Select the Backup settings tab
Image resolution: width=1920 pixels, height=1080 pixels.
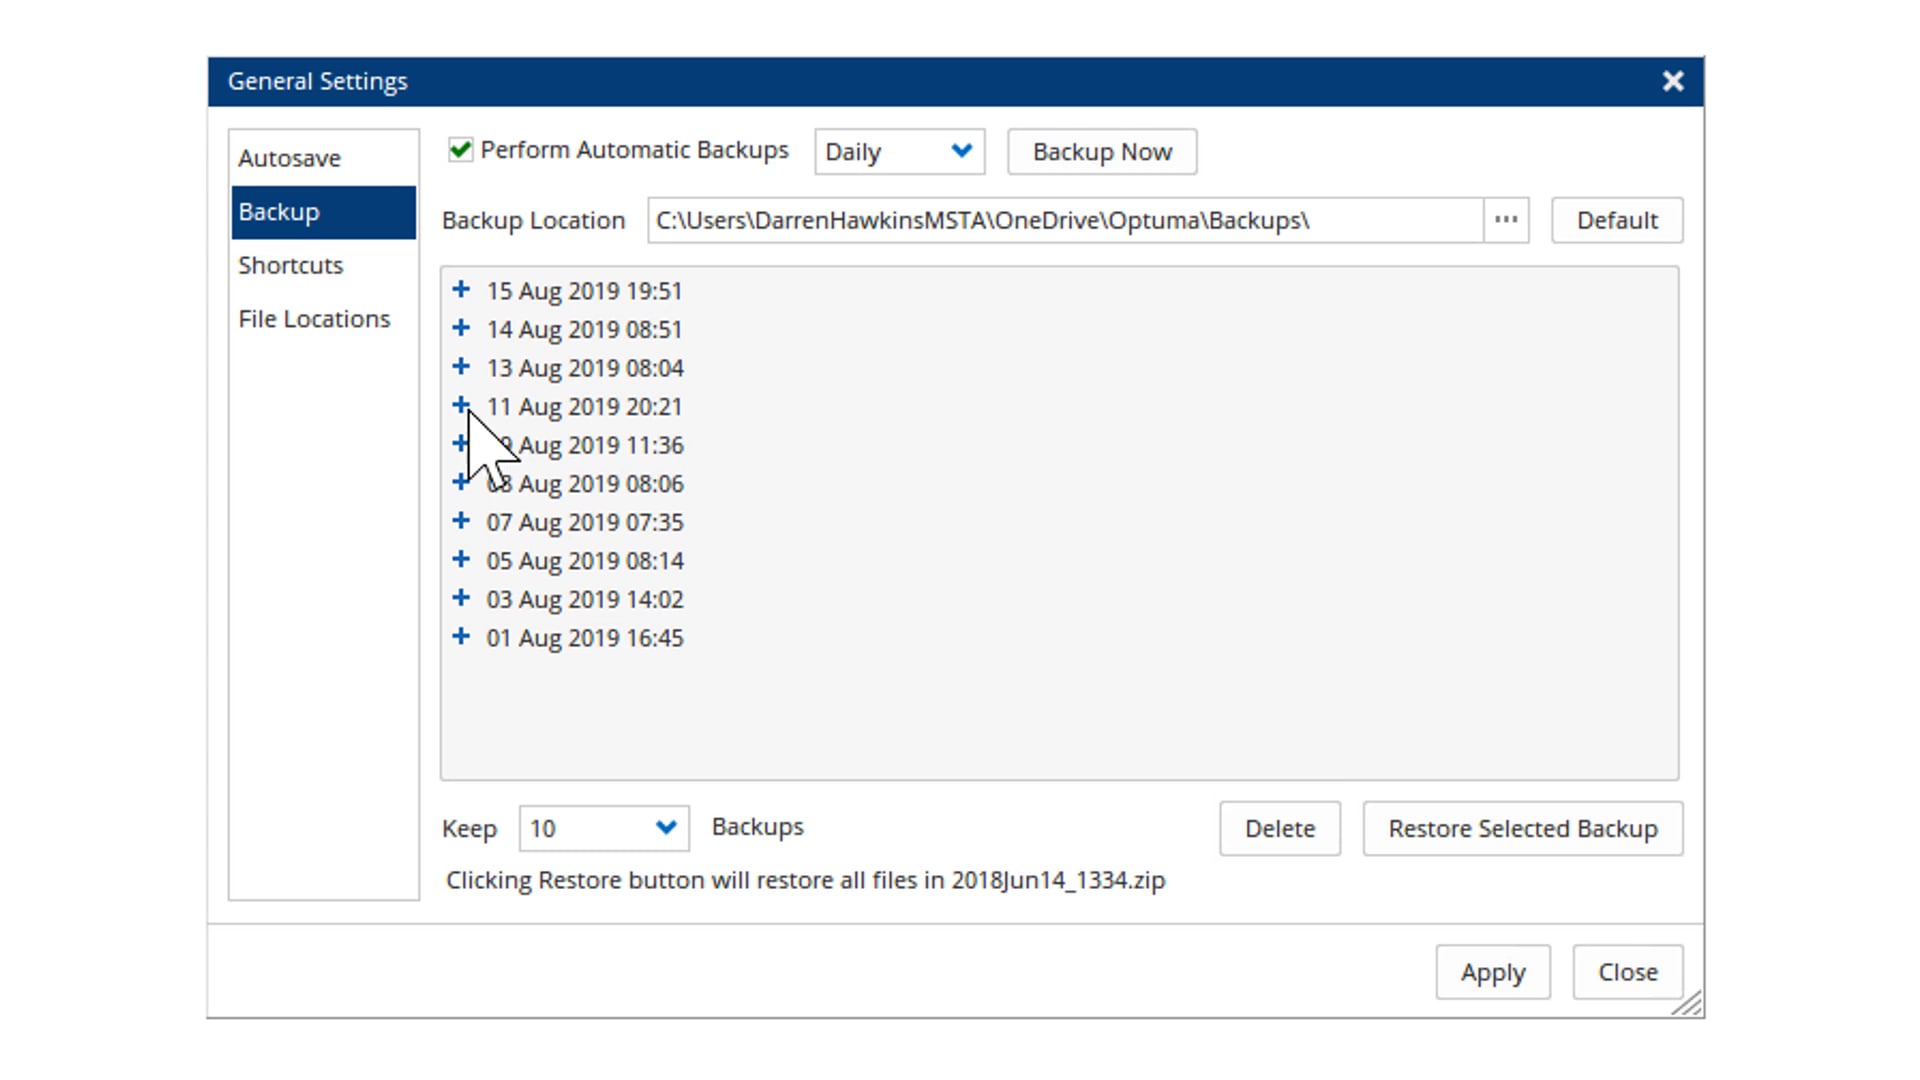tap(323, 212)
